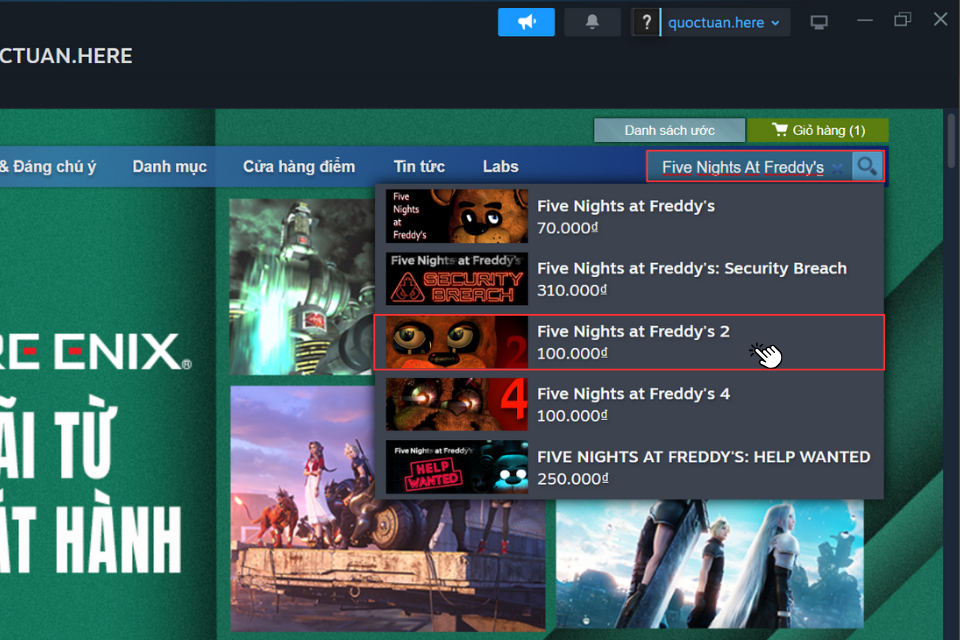Screen dimensions: 960x640
Task: Click the 310.000đ price text
Action: pyautogui.click(x=572, y=290)
